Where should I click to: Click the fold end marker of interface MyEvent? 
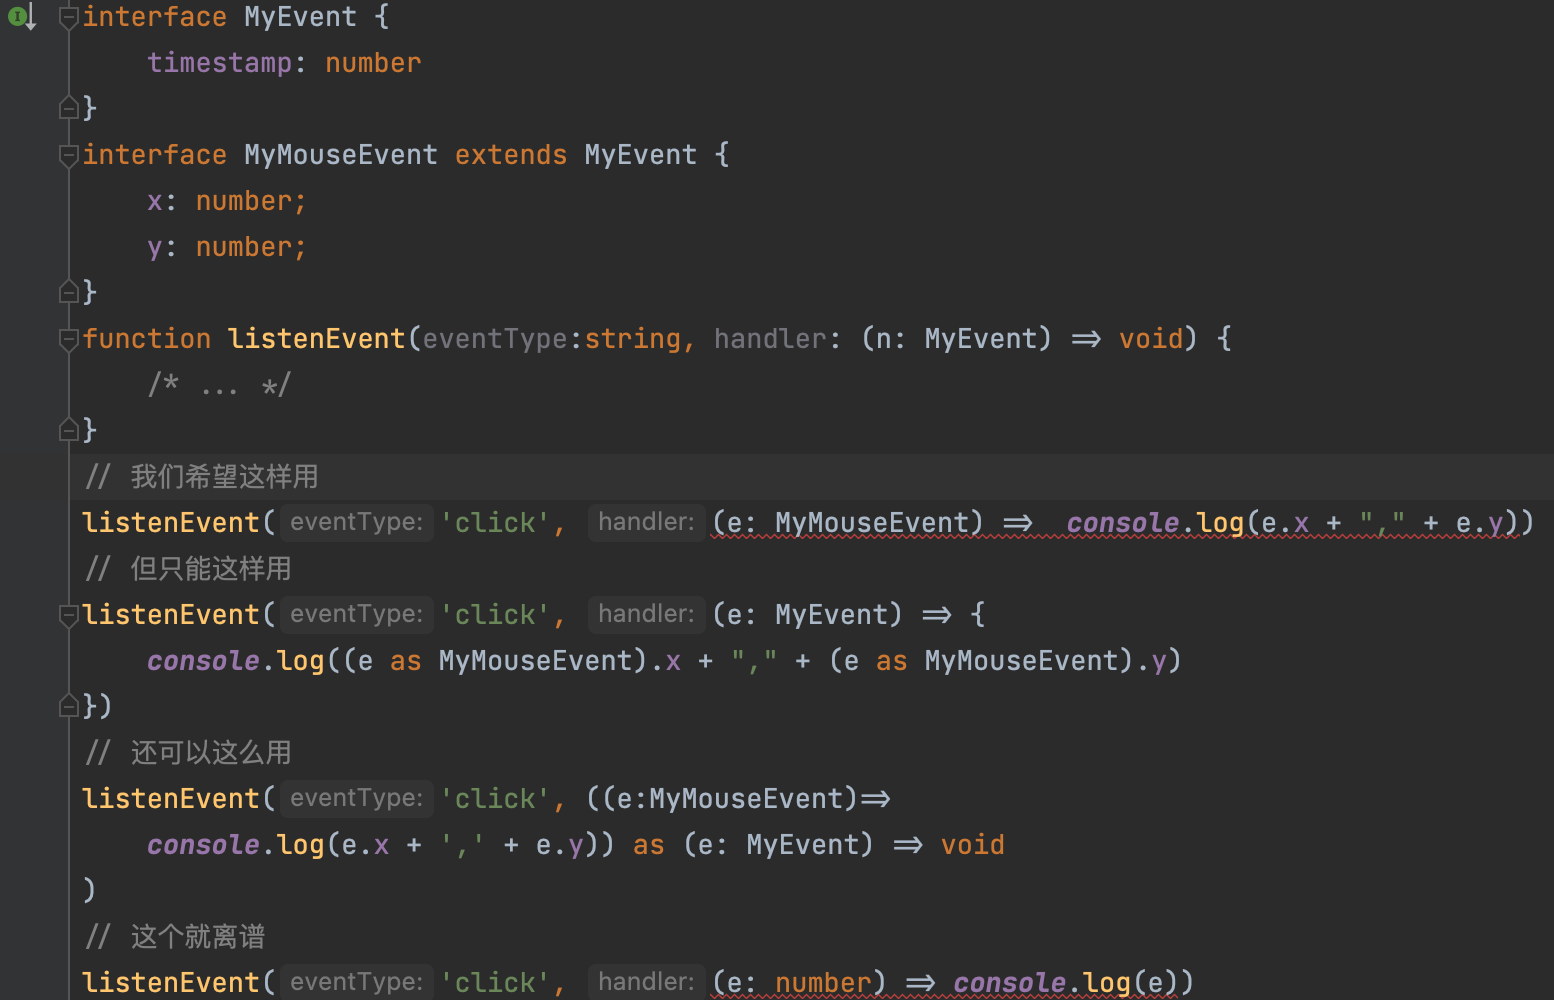point(69,107)
